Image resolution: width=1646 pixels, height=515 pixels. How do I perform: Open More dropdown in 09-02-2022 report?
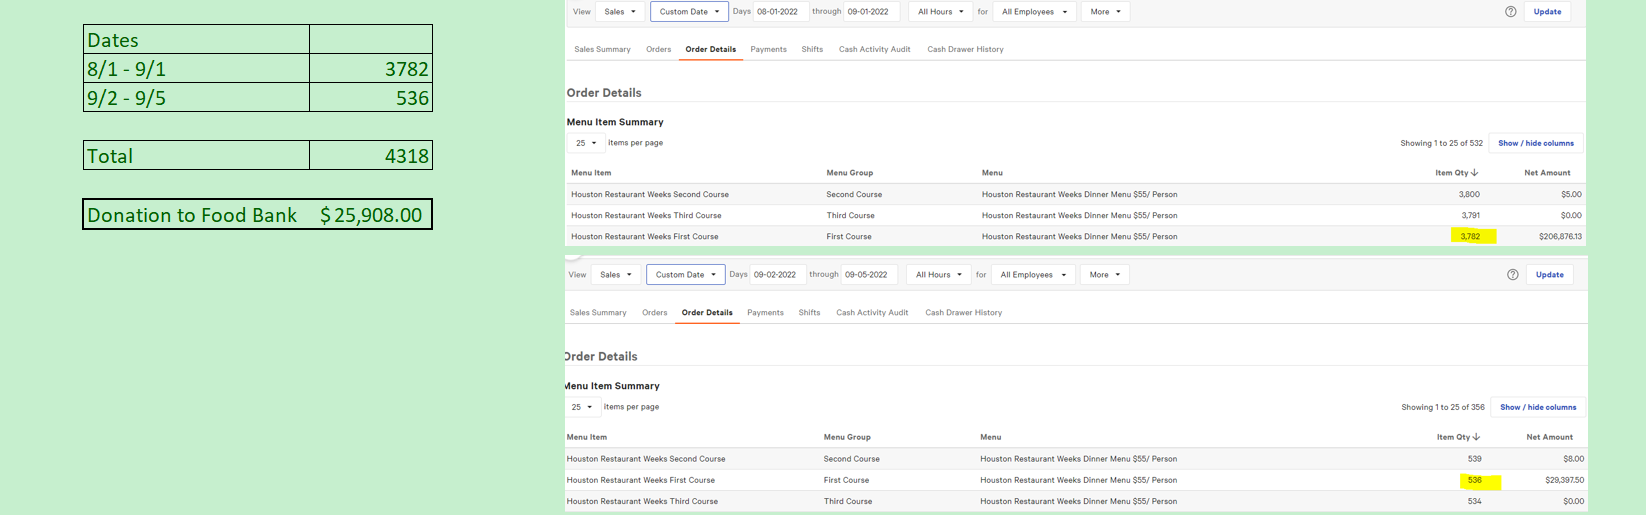[x=1104, y=275]
